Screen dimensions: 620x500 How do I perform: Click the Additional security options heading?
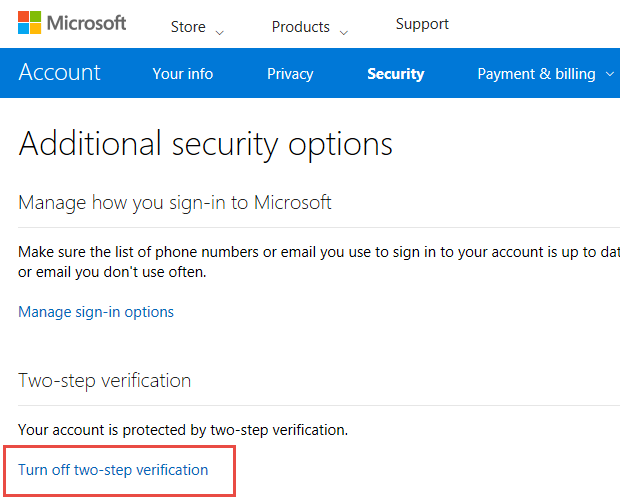tap(205, 145)
